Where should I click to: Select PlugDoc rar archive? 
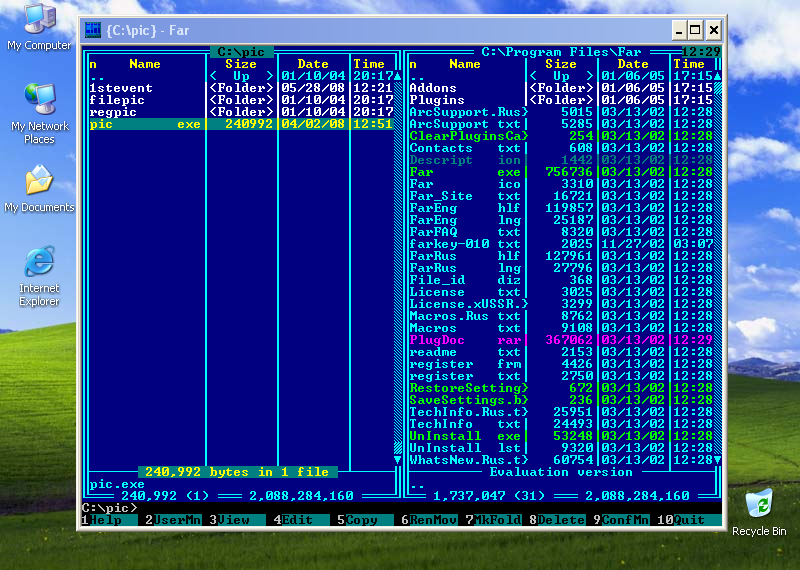tap(561, 340)
